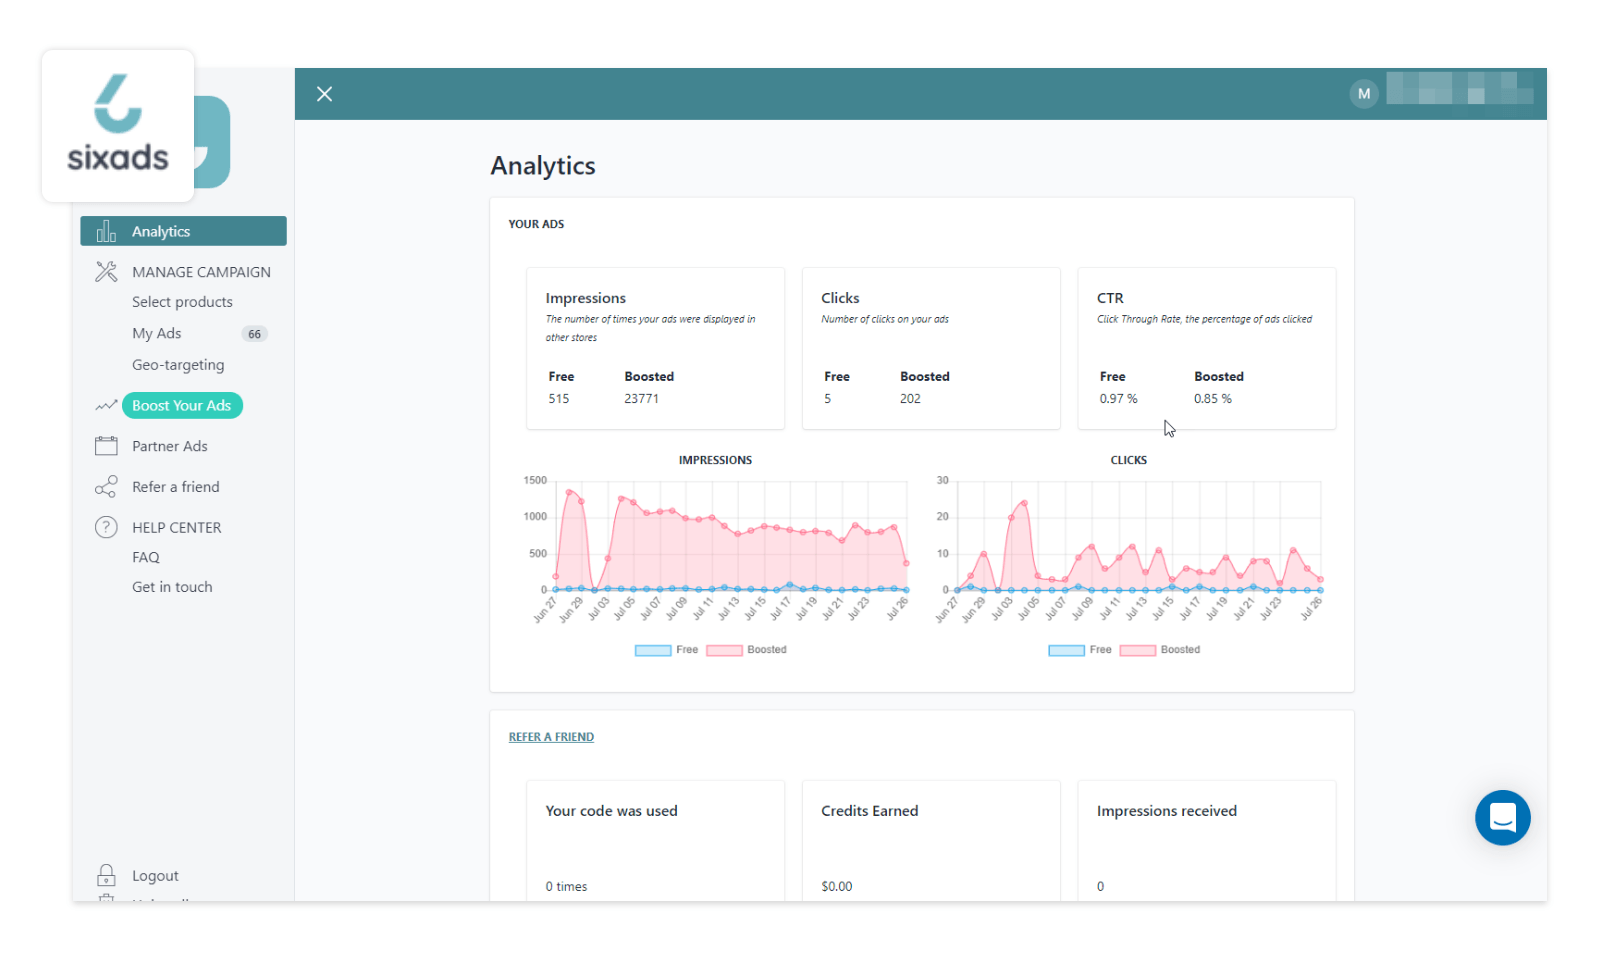Click the Refer a friend share icon
This screenshot has width=1600, height=956.
click(106, 487)
